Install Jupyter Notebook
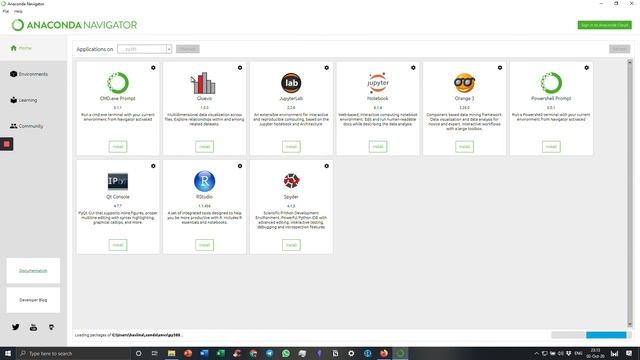This screenshot has height=360, width=640. [x=378, y=147]
